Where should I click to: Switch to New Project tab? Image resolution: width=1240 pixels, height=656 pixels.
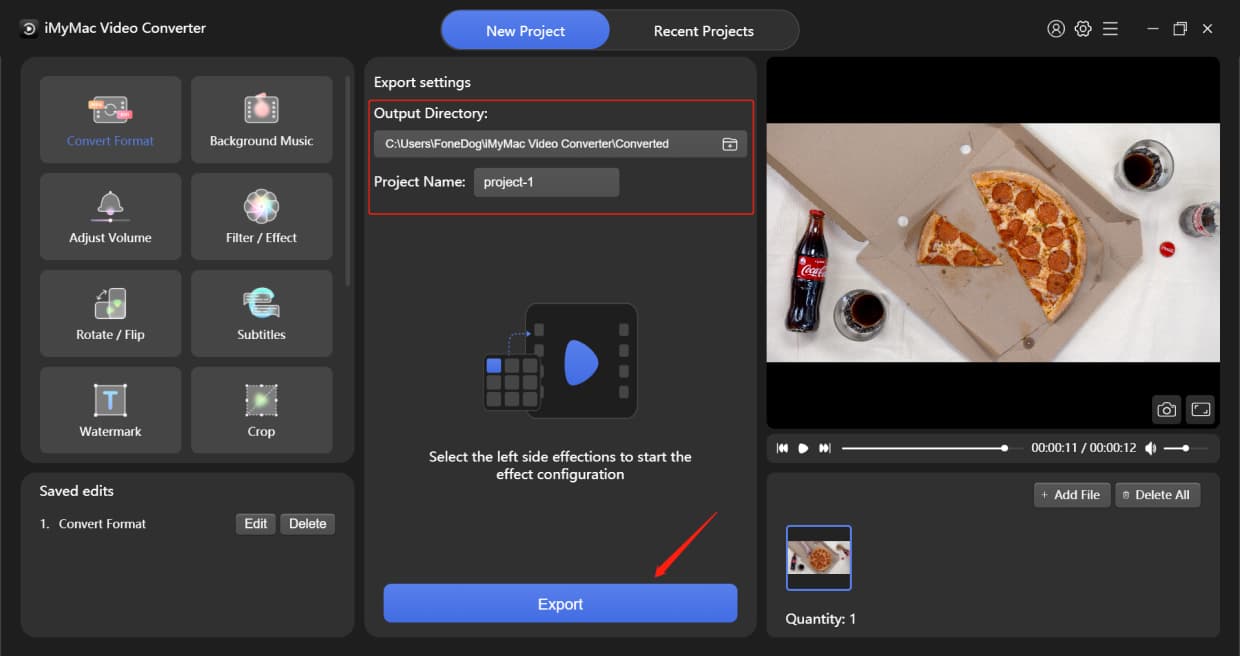(525, 30)
